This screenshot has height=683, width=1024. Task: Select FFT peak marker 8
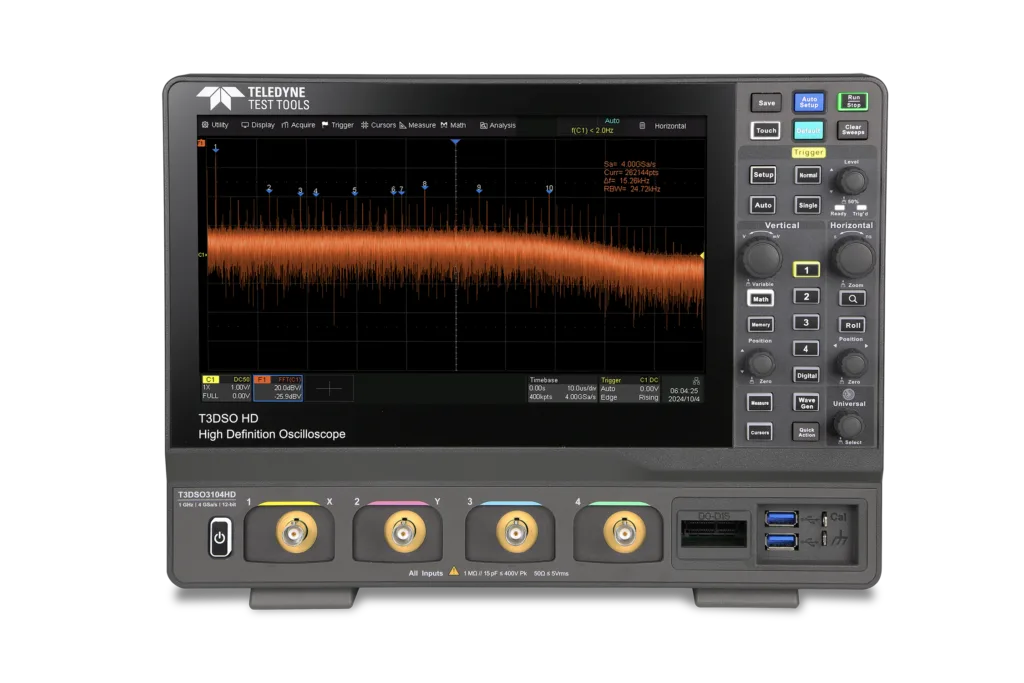[425, 185]
